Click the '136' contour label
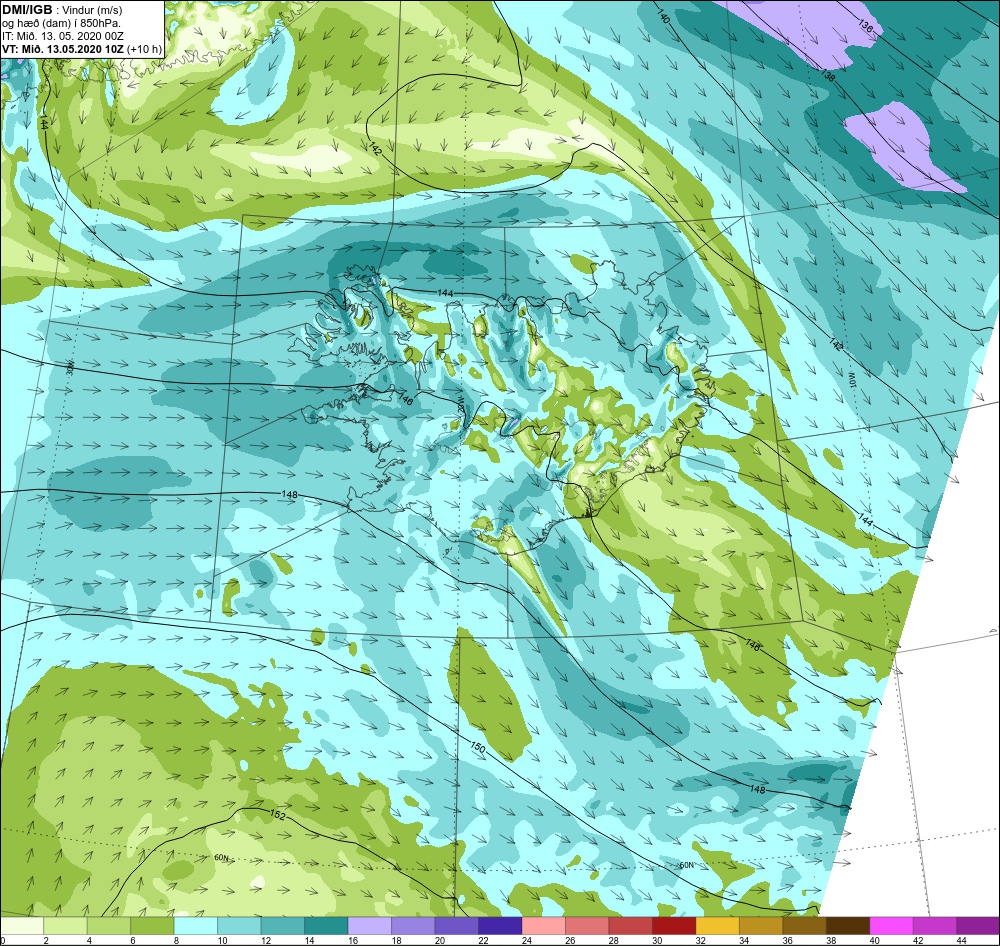 click(x=865, y=25)
